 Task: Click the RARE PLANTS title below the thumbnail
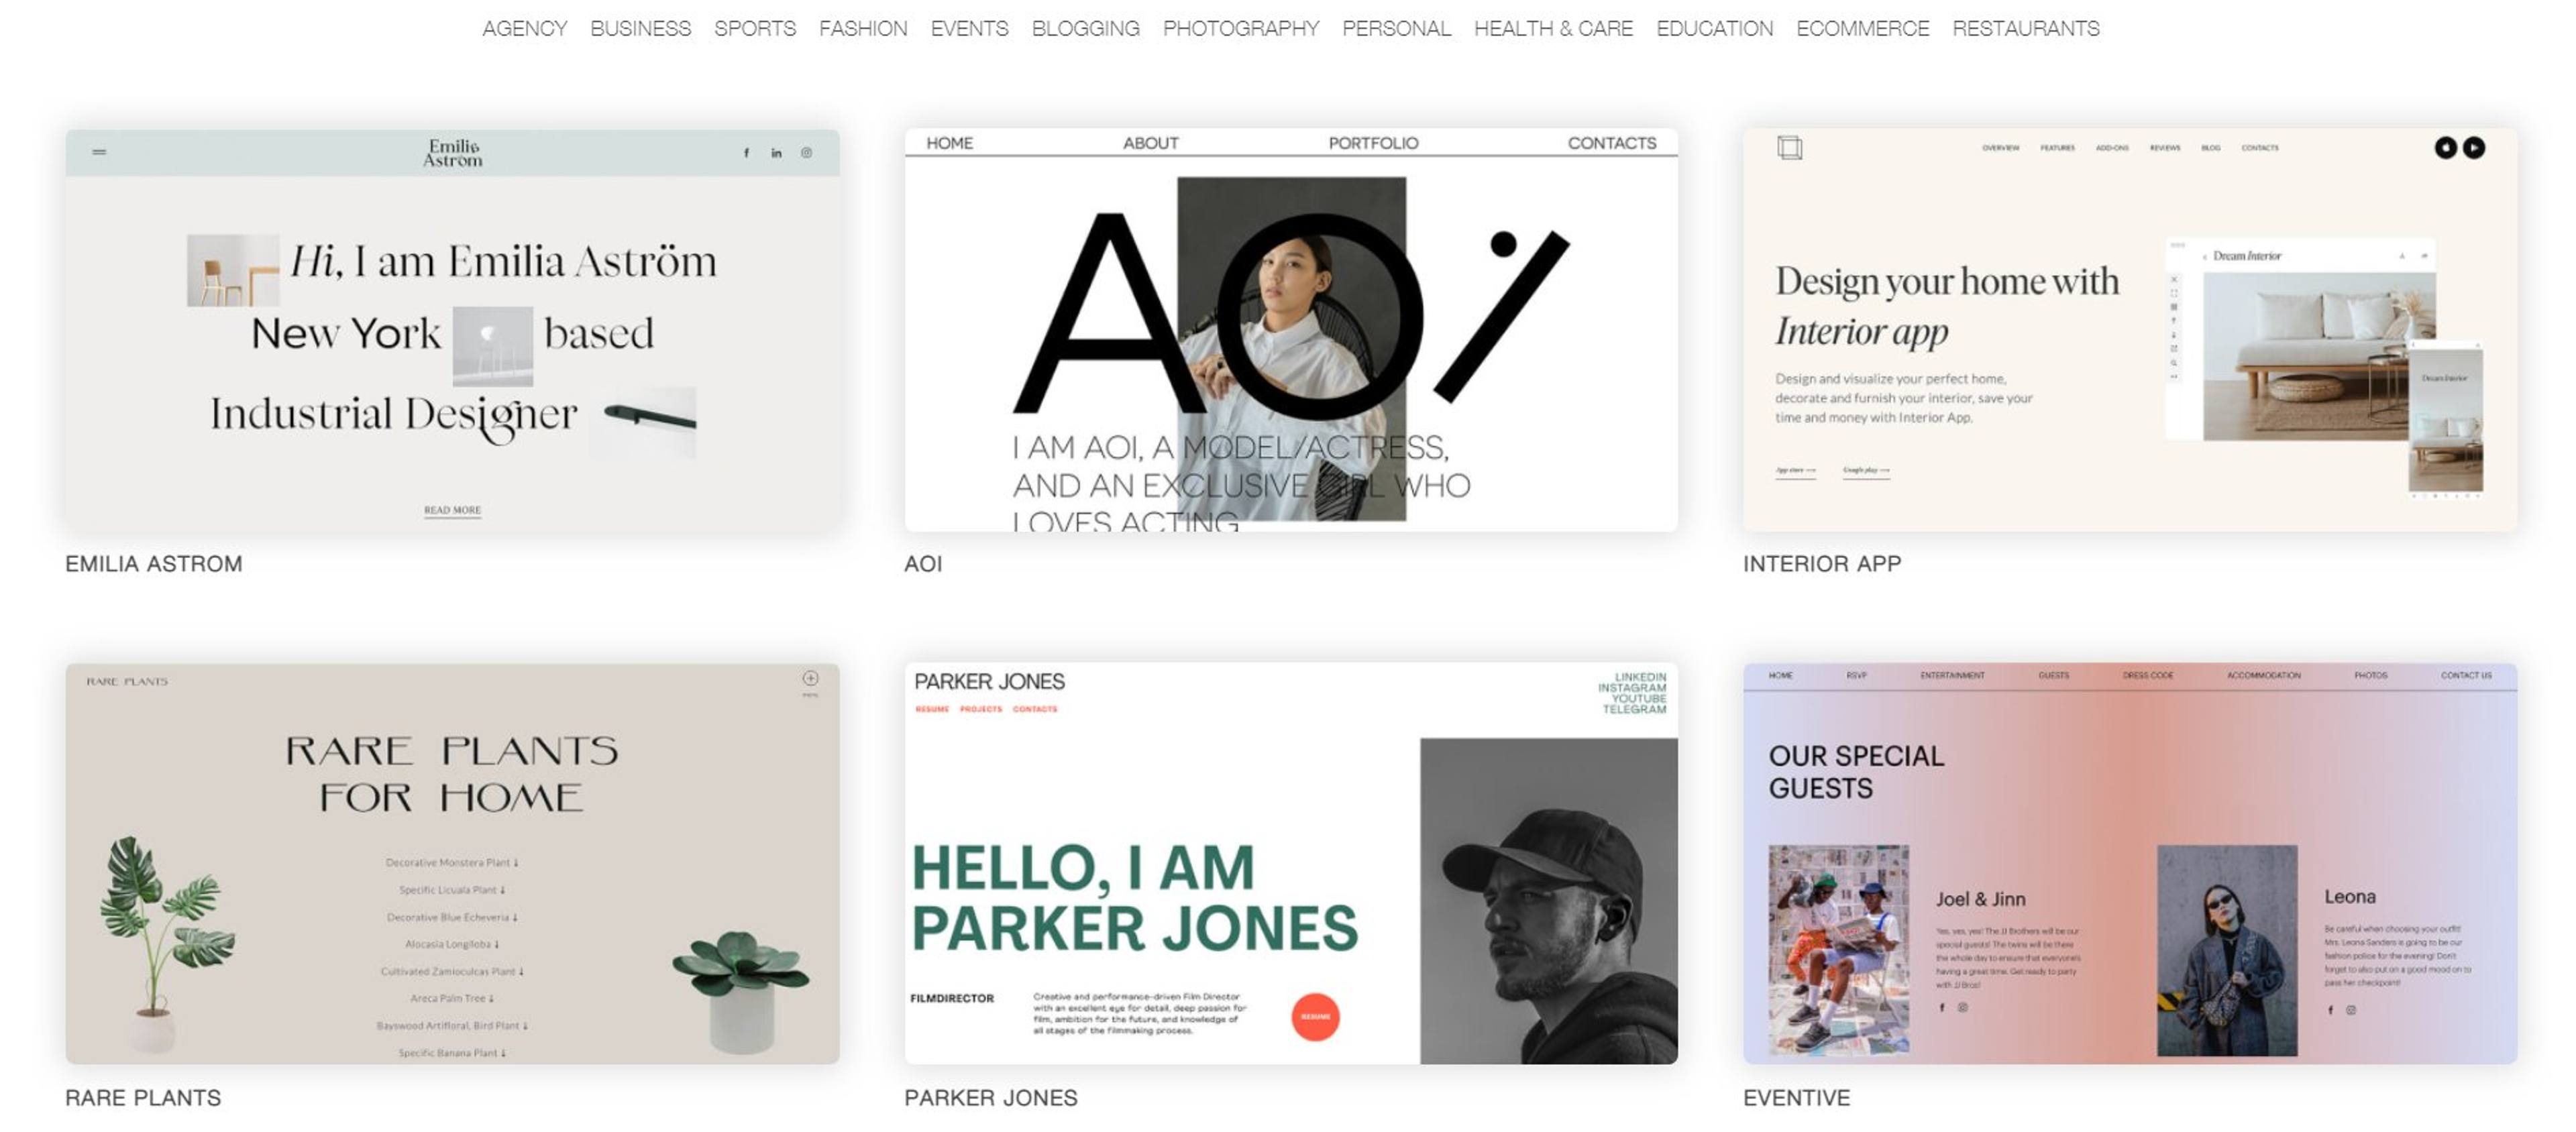[143, 1098]
